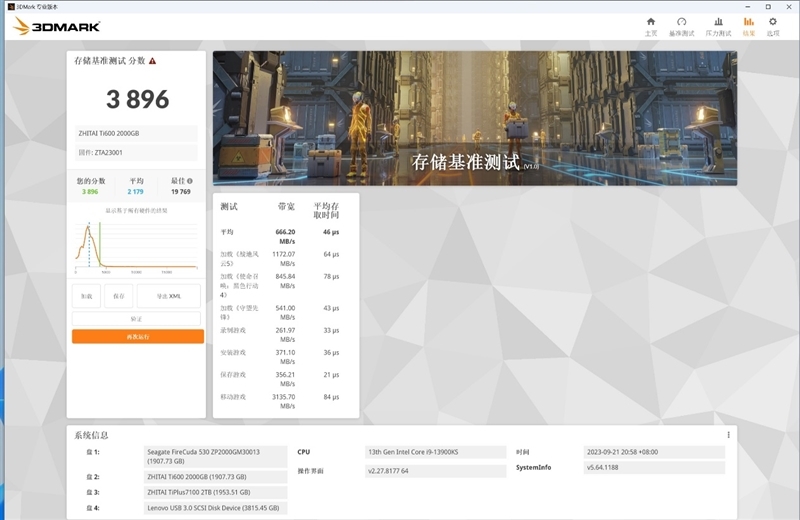The height and width of the screenshot is (520, 800).
Task: Click the SystemInfo v5.64.1188 field
Action: click(x=654, y=467)
